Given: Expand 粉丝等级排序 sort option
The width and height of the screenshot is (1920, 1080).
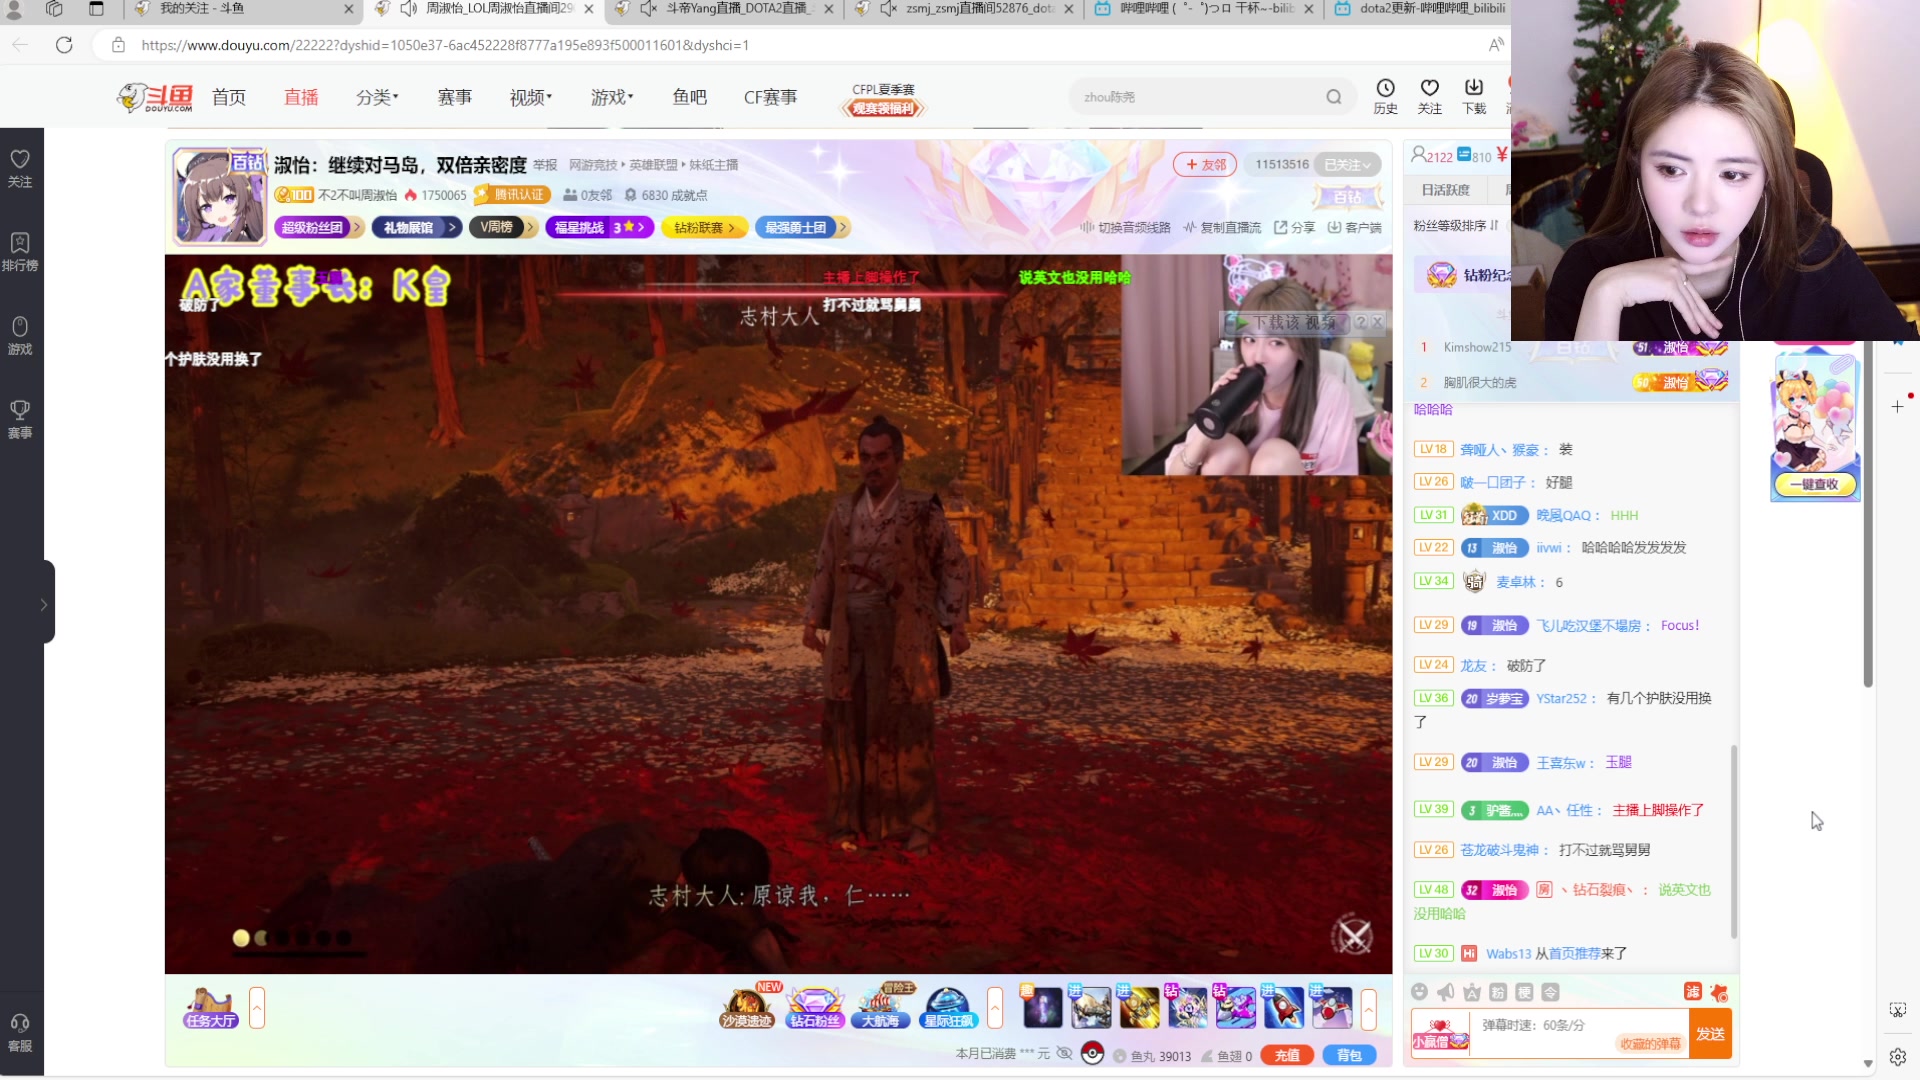Looking at the screenshot, I should (x=1455, y=226).
